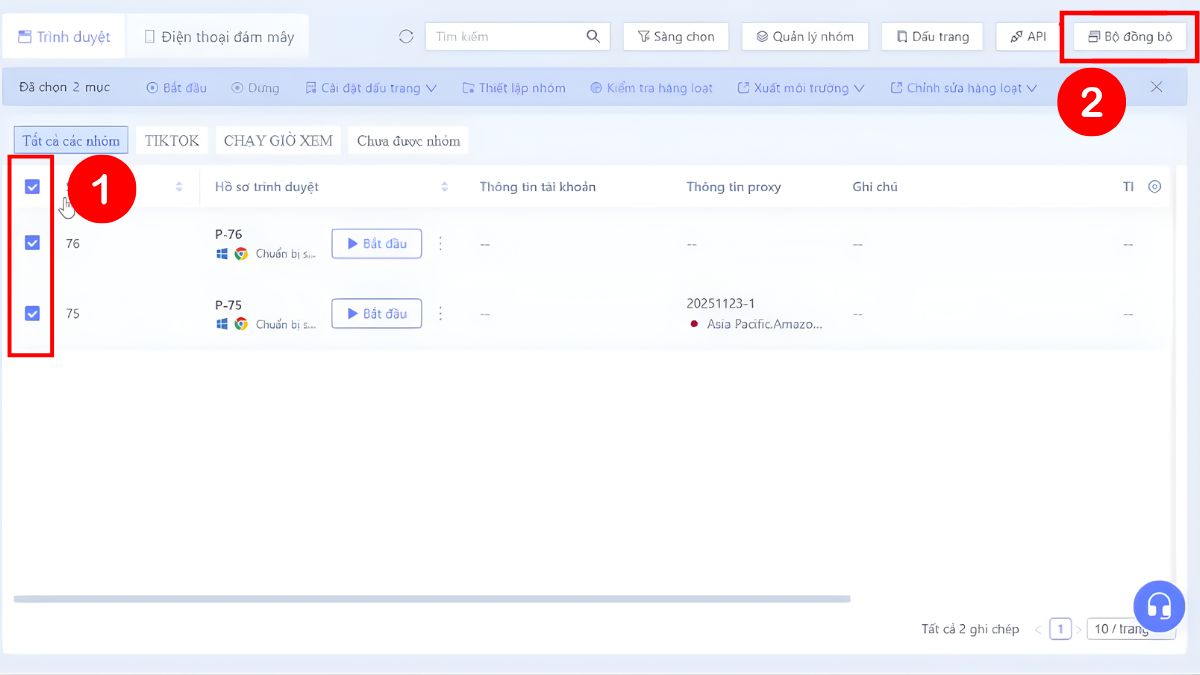Click the magnifier search icon
Screen dimensions: 1200x675
[x=593, y=37]
